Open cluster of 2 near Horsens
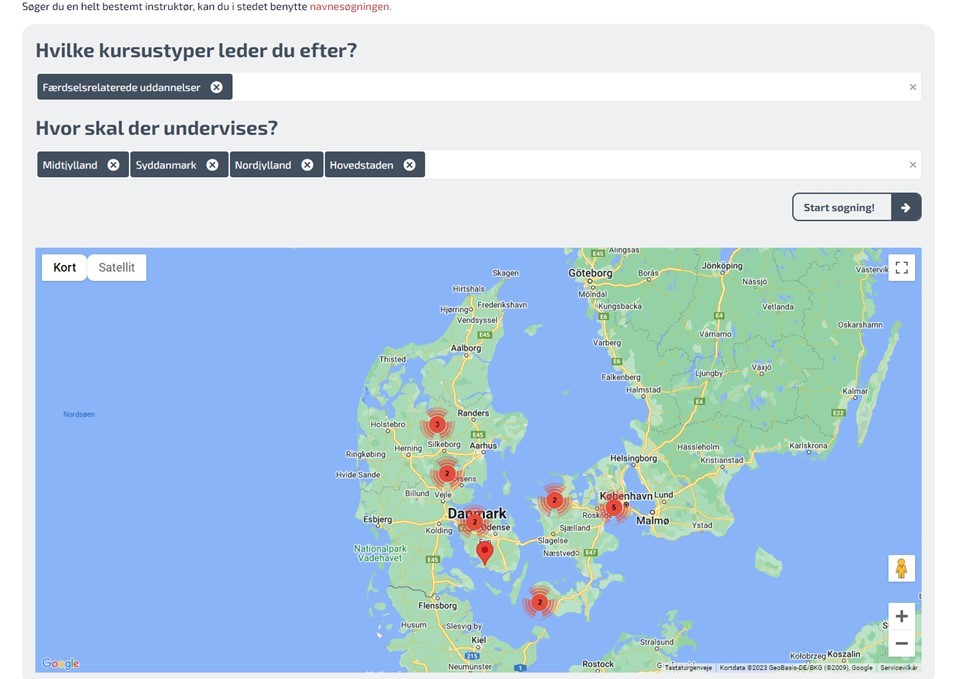Screen dimensions: 961x679 click(447, 473)
